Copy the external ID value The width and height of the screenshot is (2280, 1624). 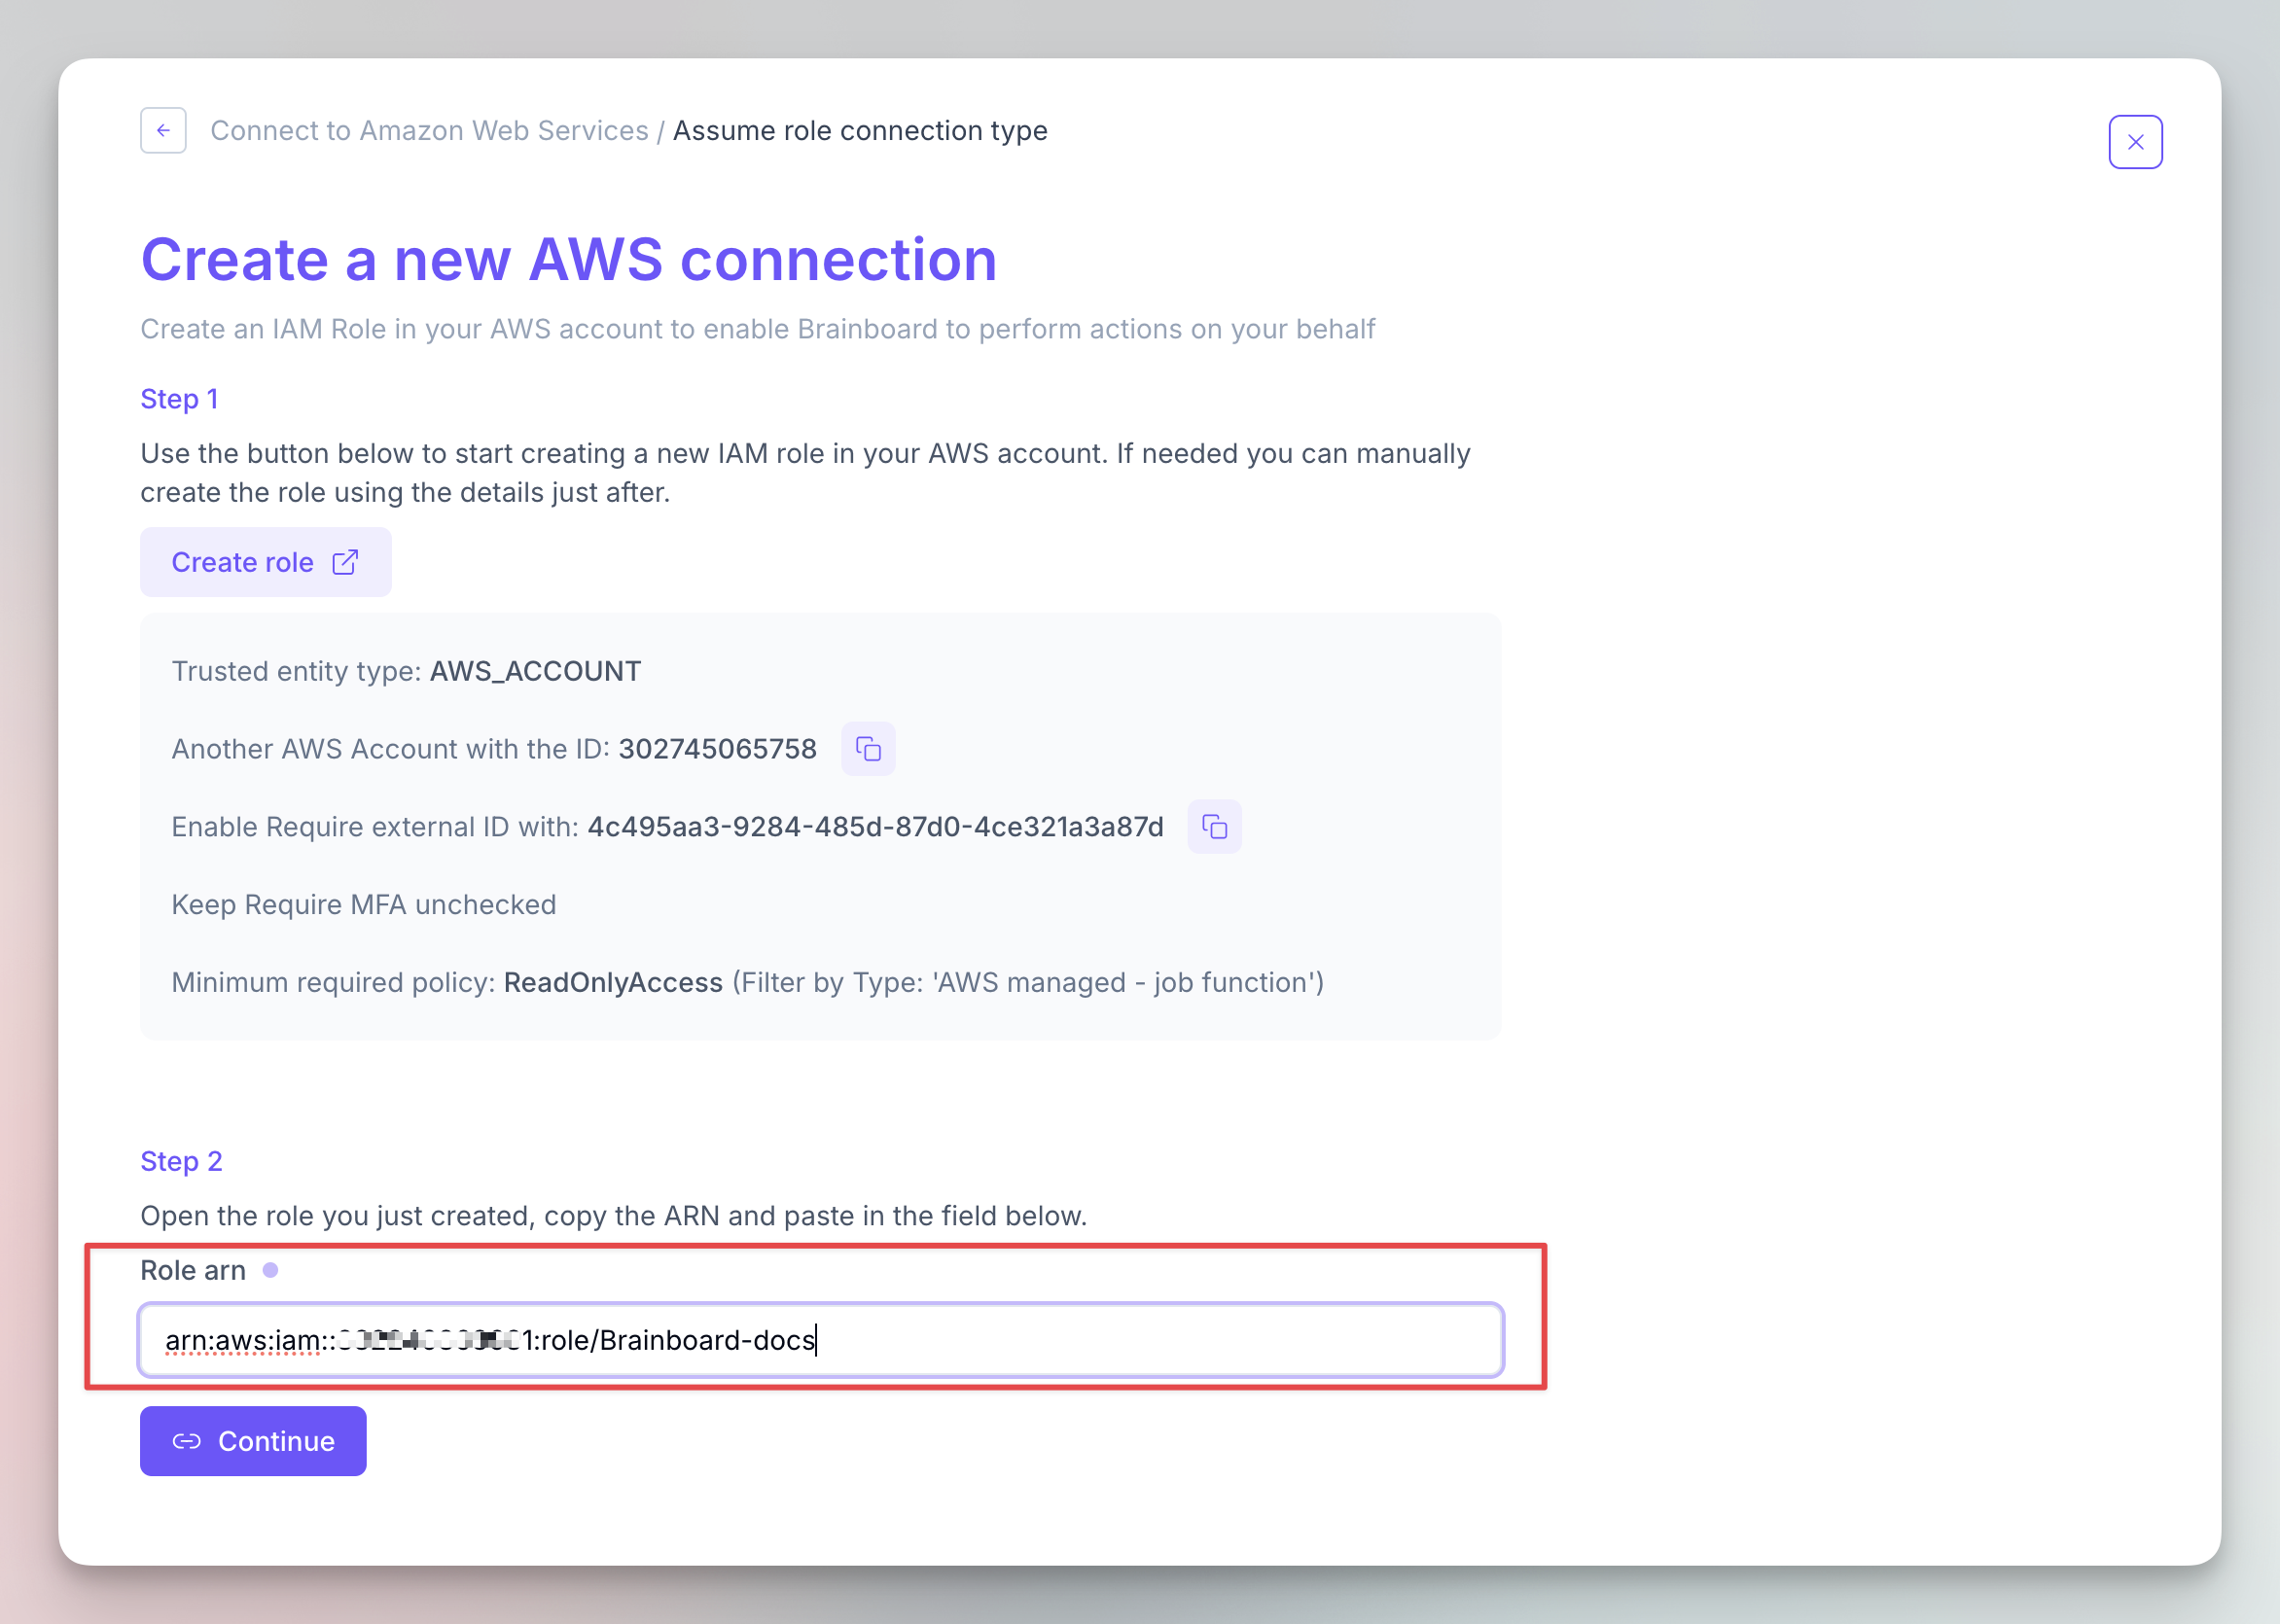(1214, 827)
